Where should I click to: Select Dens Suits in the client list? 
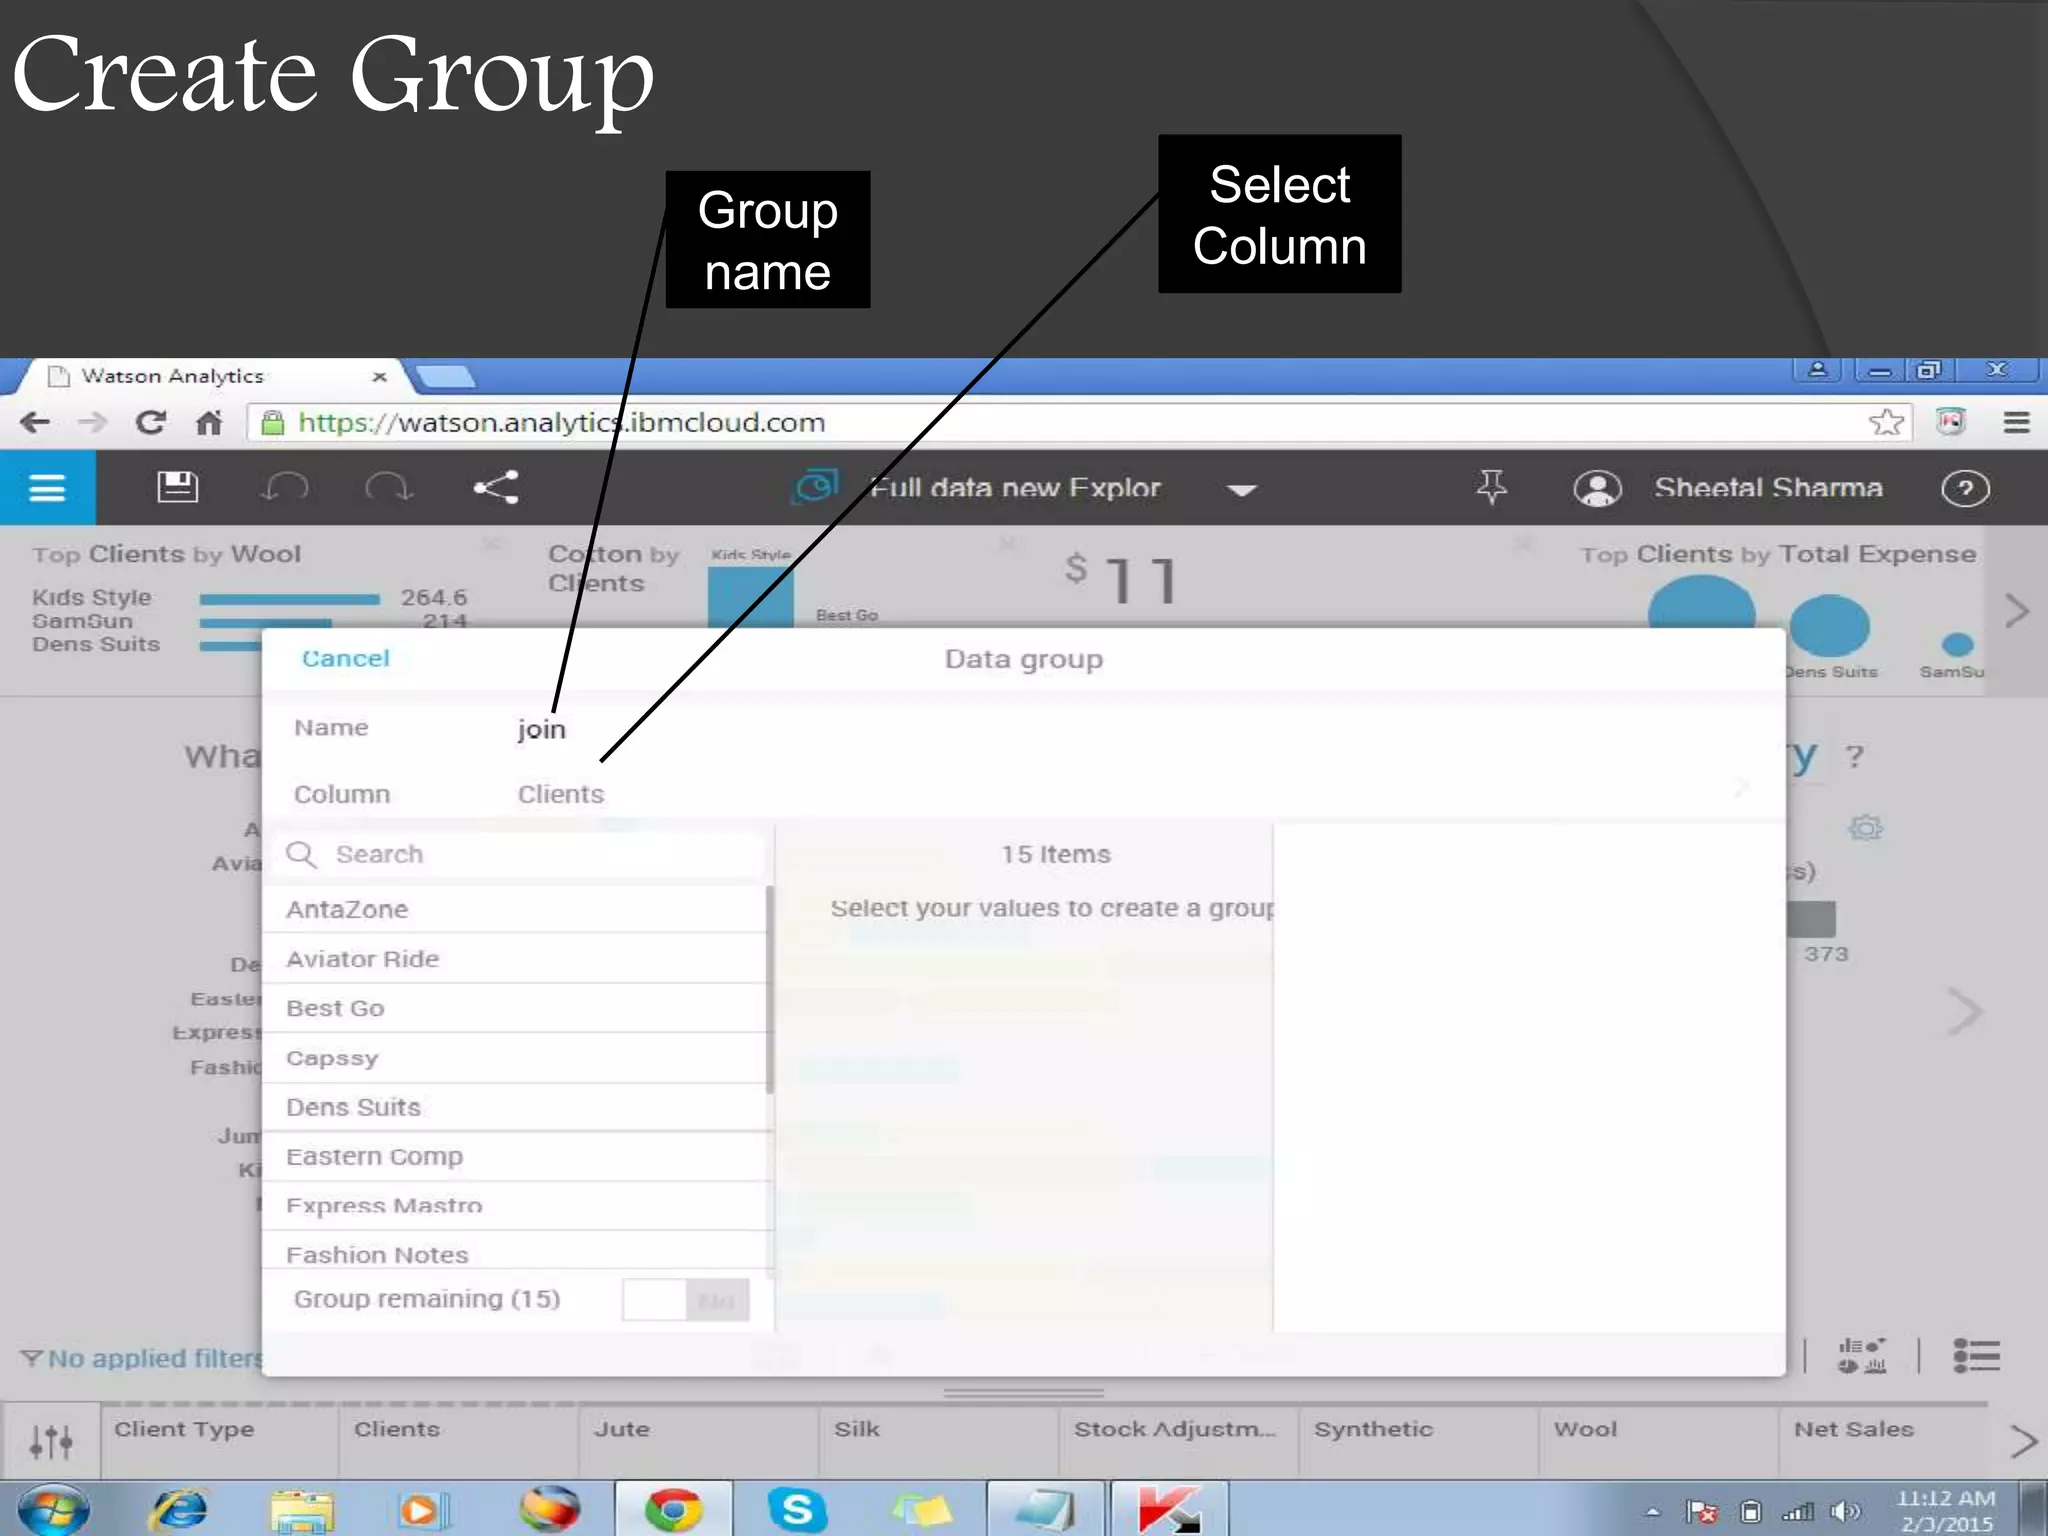[516, 1107]
